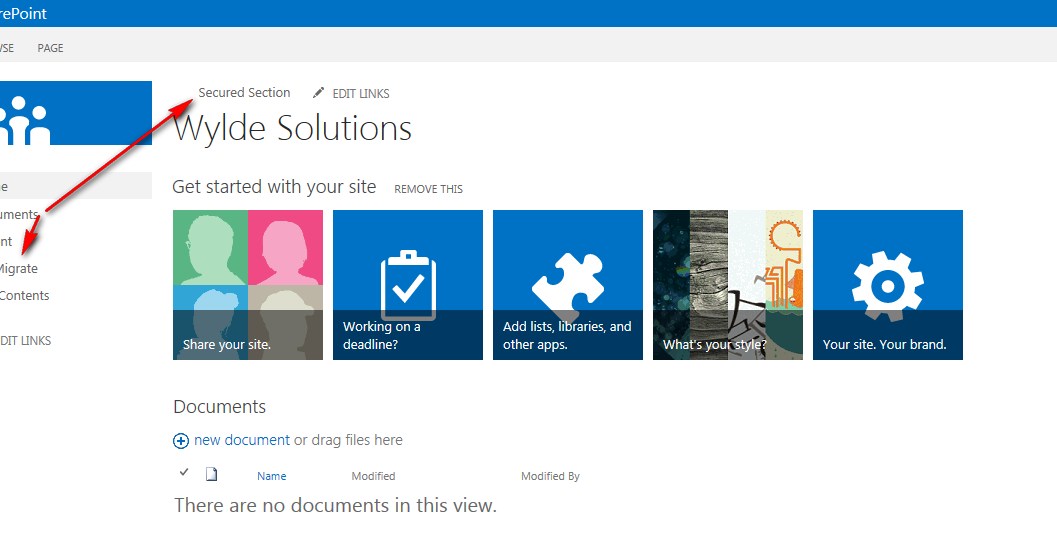Click the pencil icon beside EDIT LINKS at top
Screen dimensions: 1057x555
(318, 92)
